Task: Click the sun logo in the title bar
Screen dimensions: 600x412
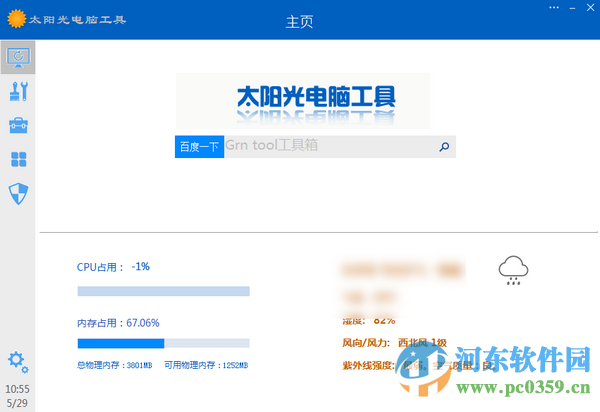Action: [16, 19]
